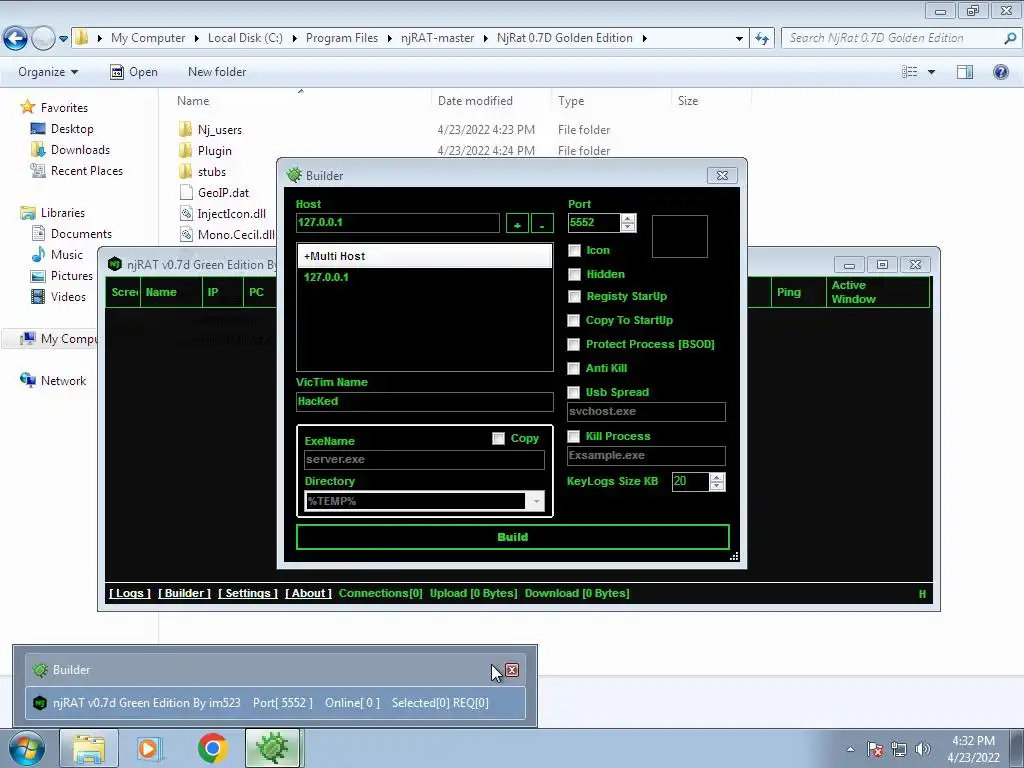Click the Explorer Forward arrow button
1024x768 pixels.
point(43,39)
